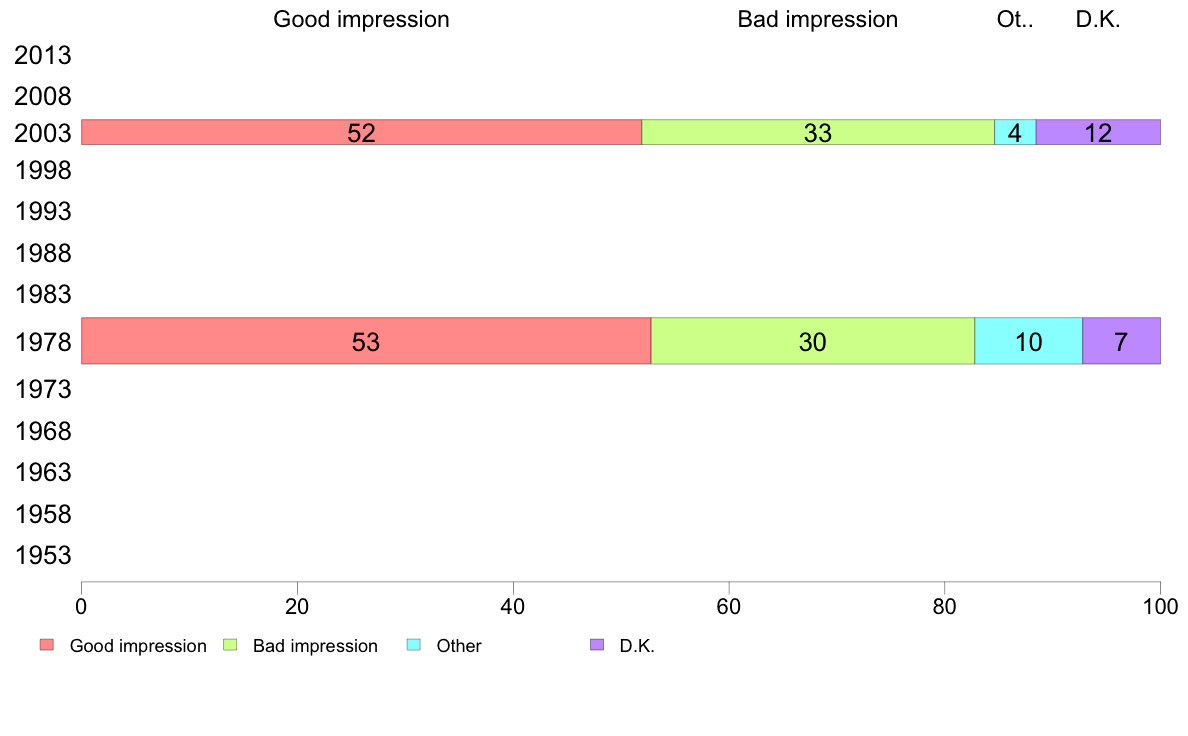Select the 2003 green bar segment labeled 33
The height and width of the screenshot is (736, 1188).
click(x=818, y=132)
